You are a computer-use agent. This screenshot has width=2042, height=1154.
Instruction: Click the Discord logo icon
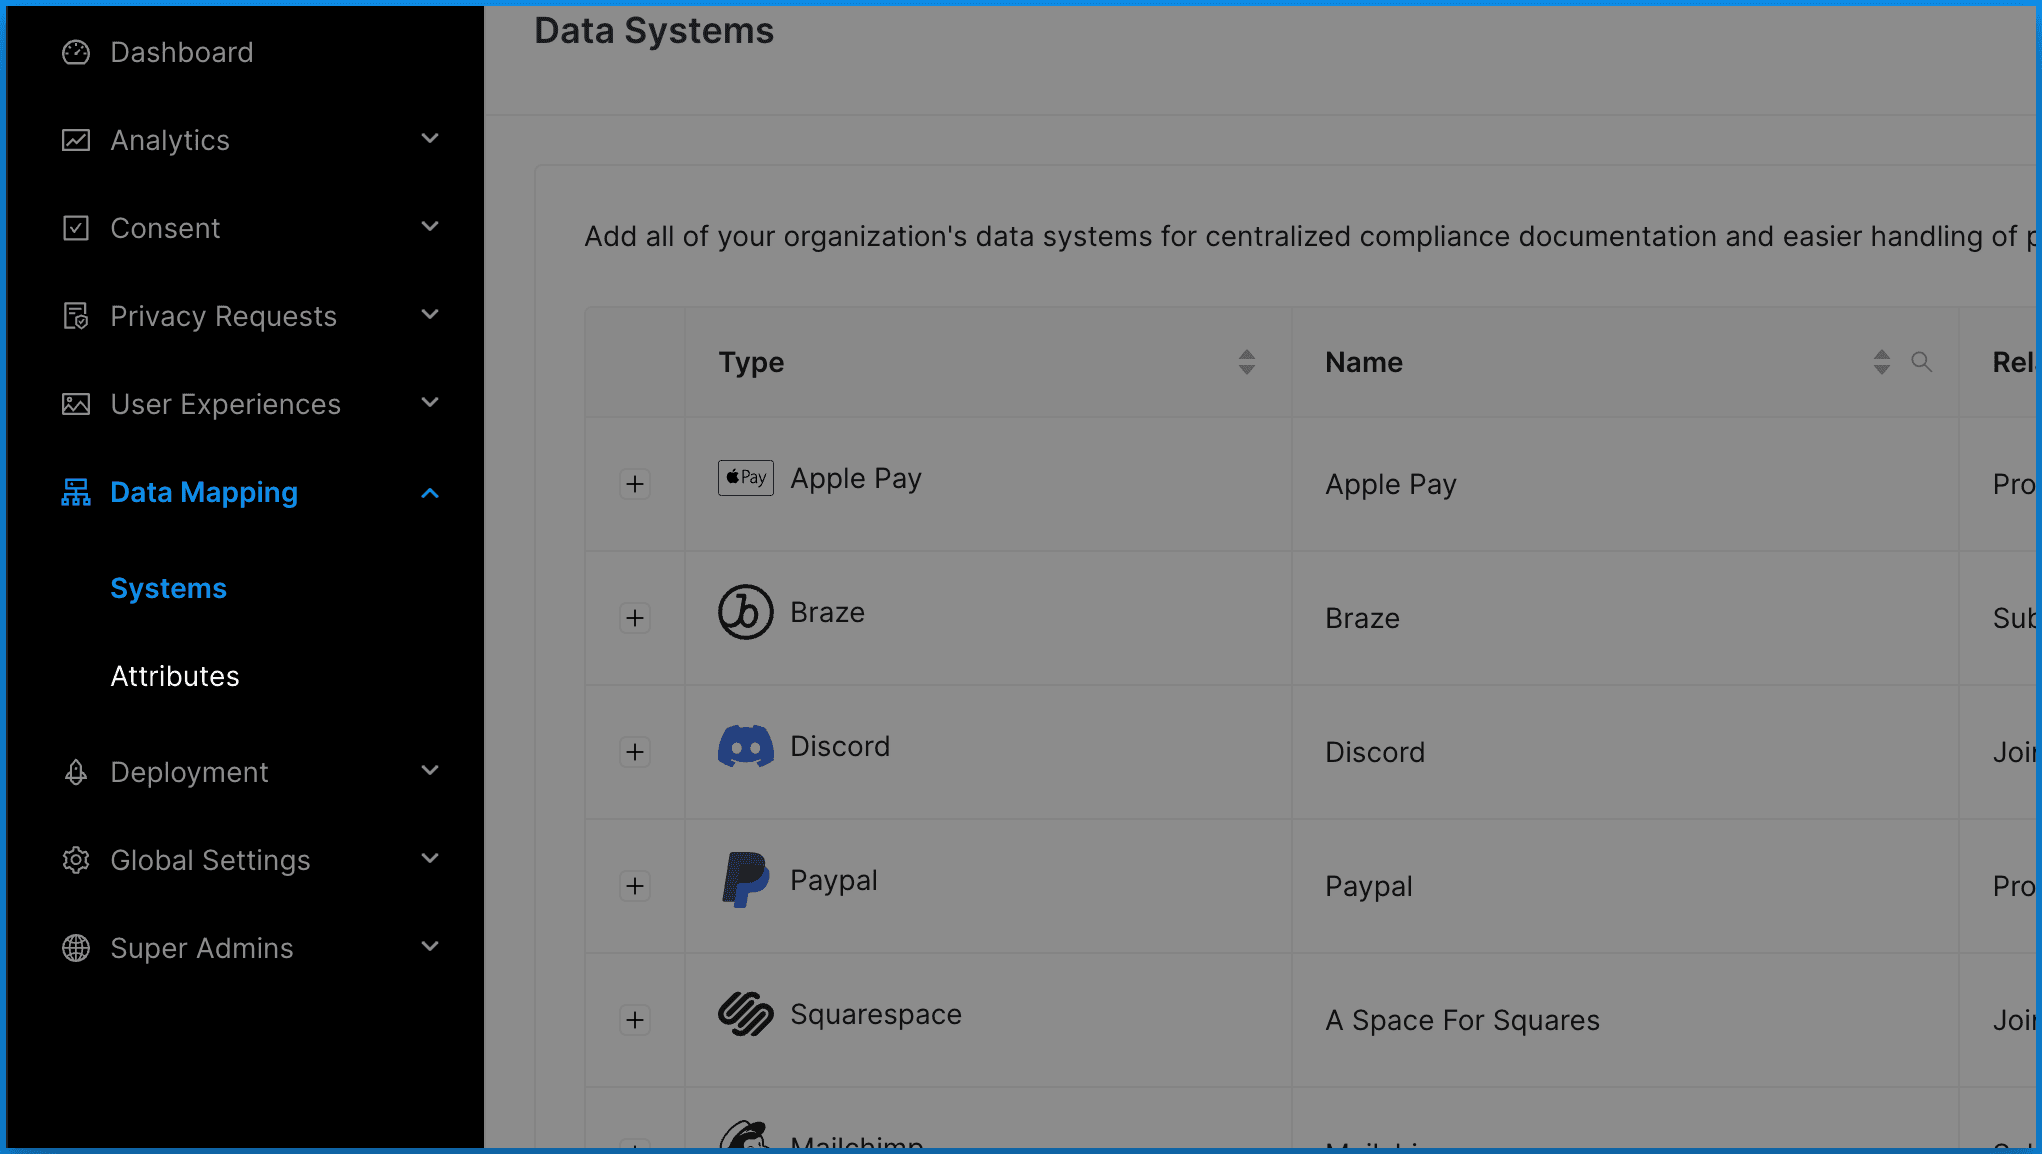coord(745,746)
